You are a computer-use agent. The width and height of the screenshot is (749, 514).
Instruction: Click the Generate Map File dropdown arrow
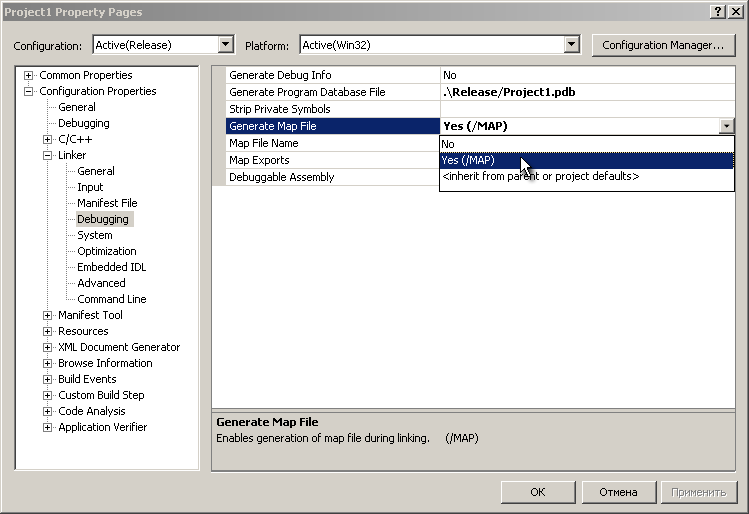pos(725,126)
